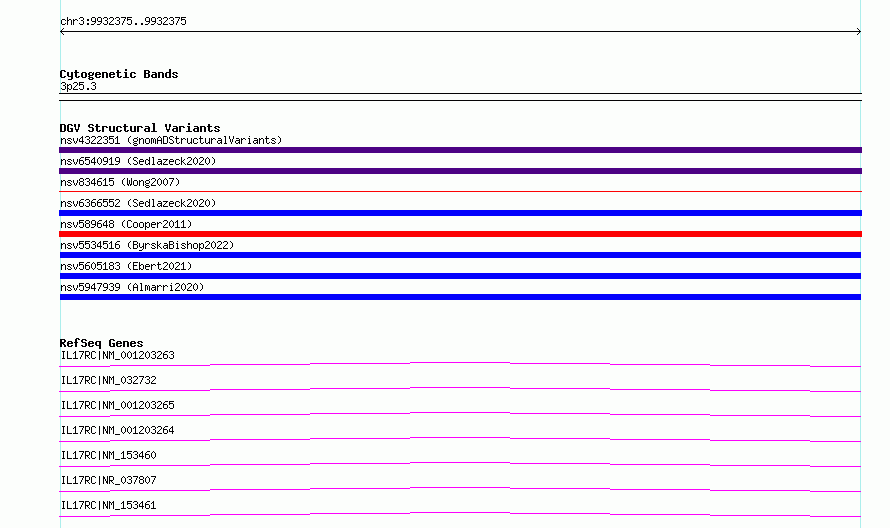Select transcript IL17RC|NM_001203263
Screen dimensions: 890x528
117,355
